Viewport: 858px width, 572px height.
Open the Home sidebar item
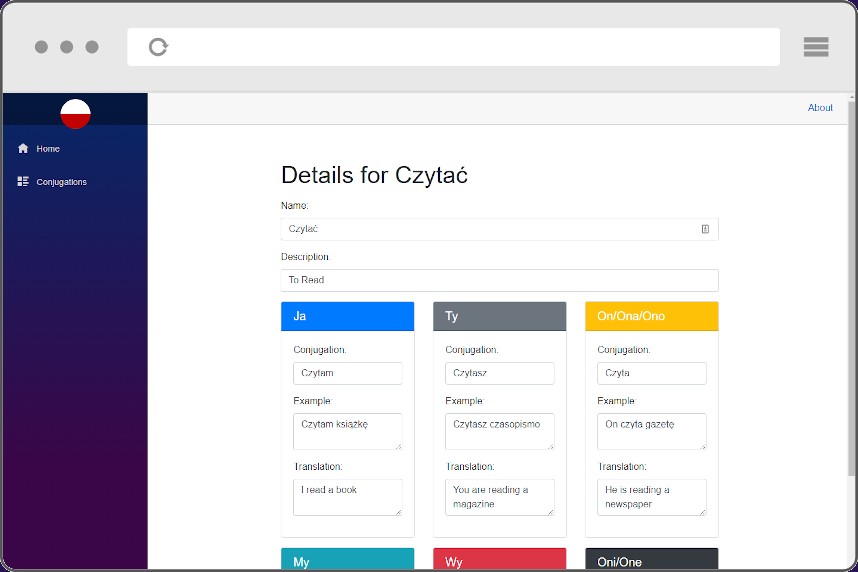[48, 149]
